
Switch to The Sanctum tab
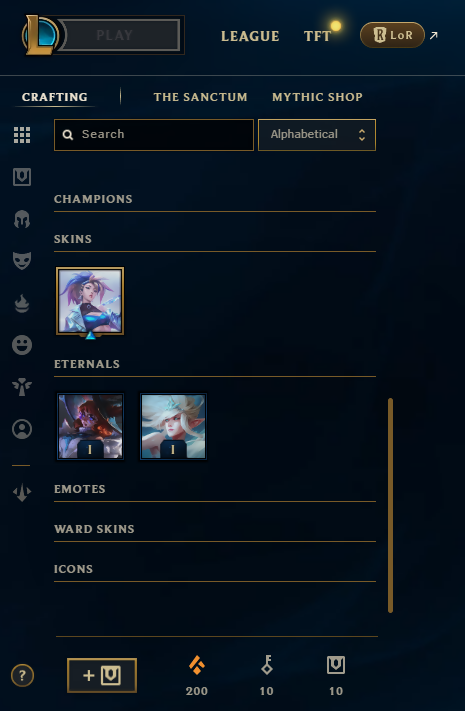coord(201,97)
